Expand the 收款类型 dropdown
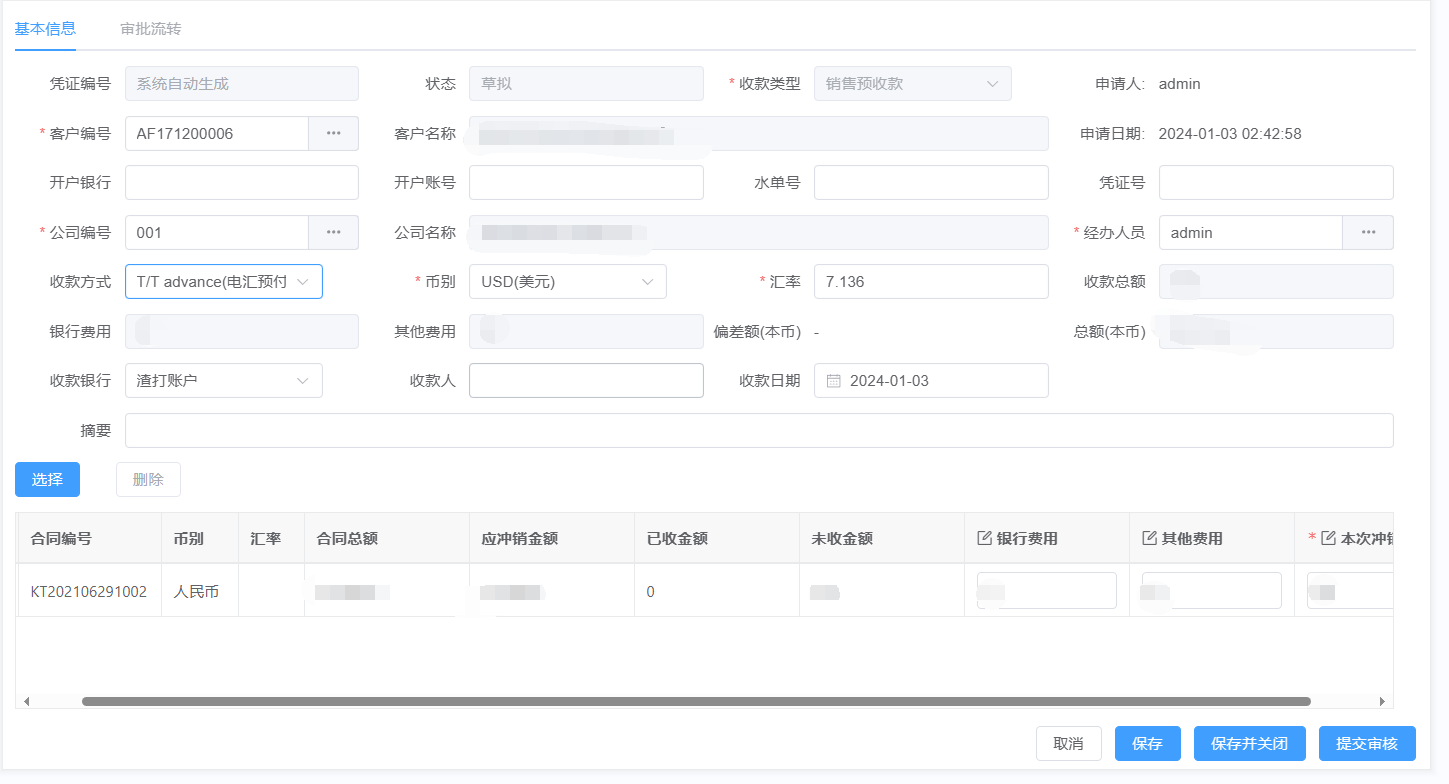 pos(913,84)
